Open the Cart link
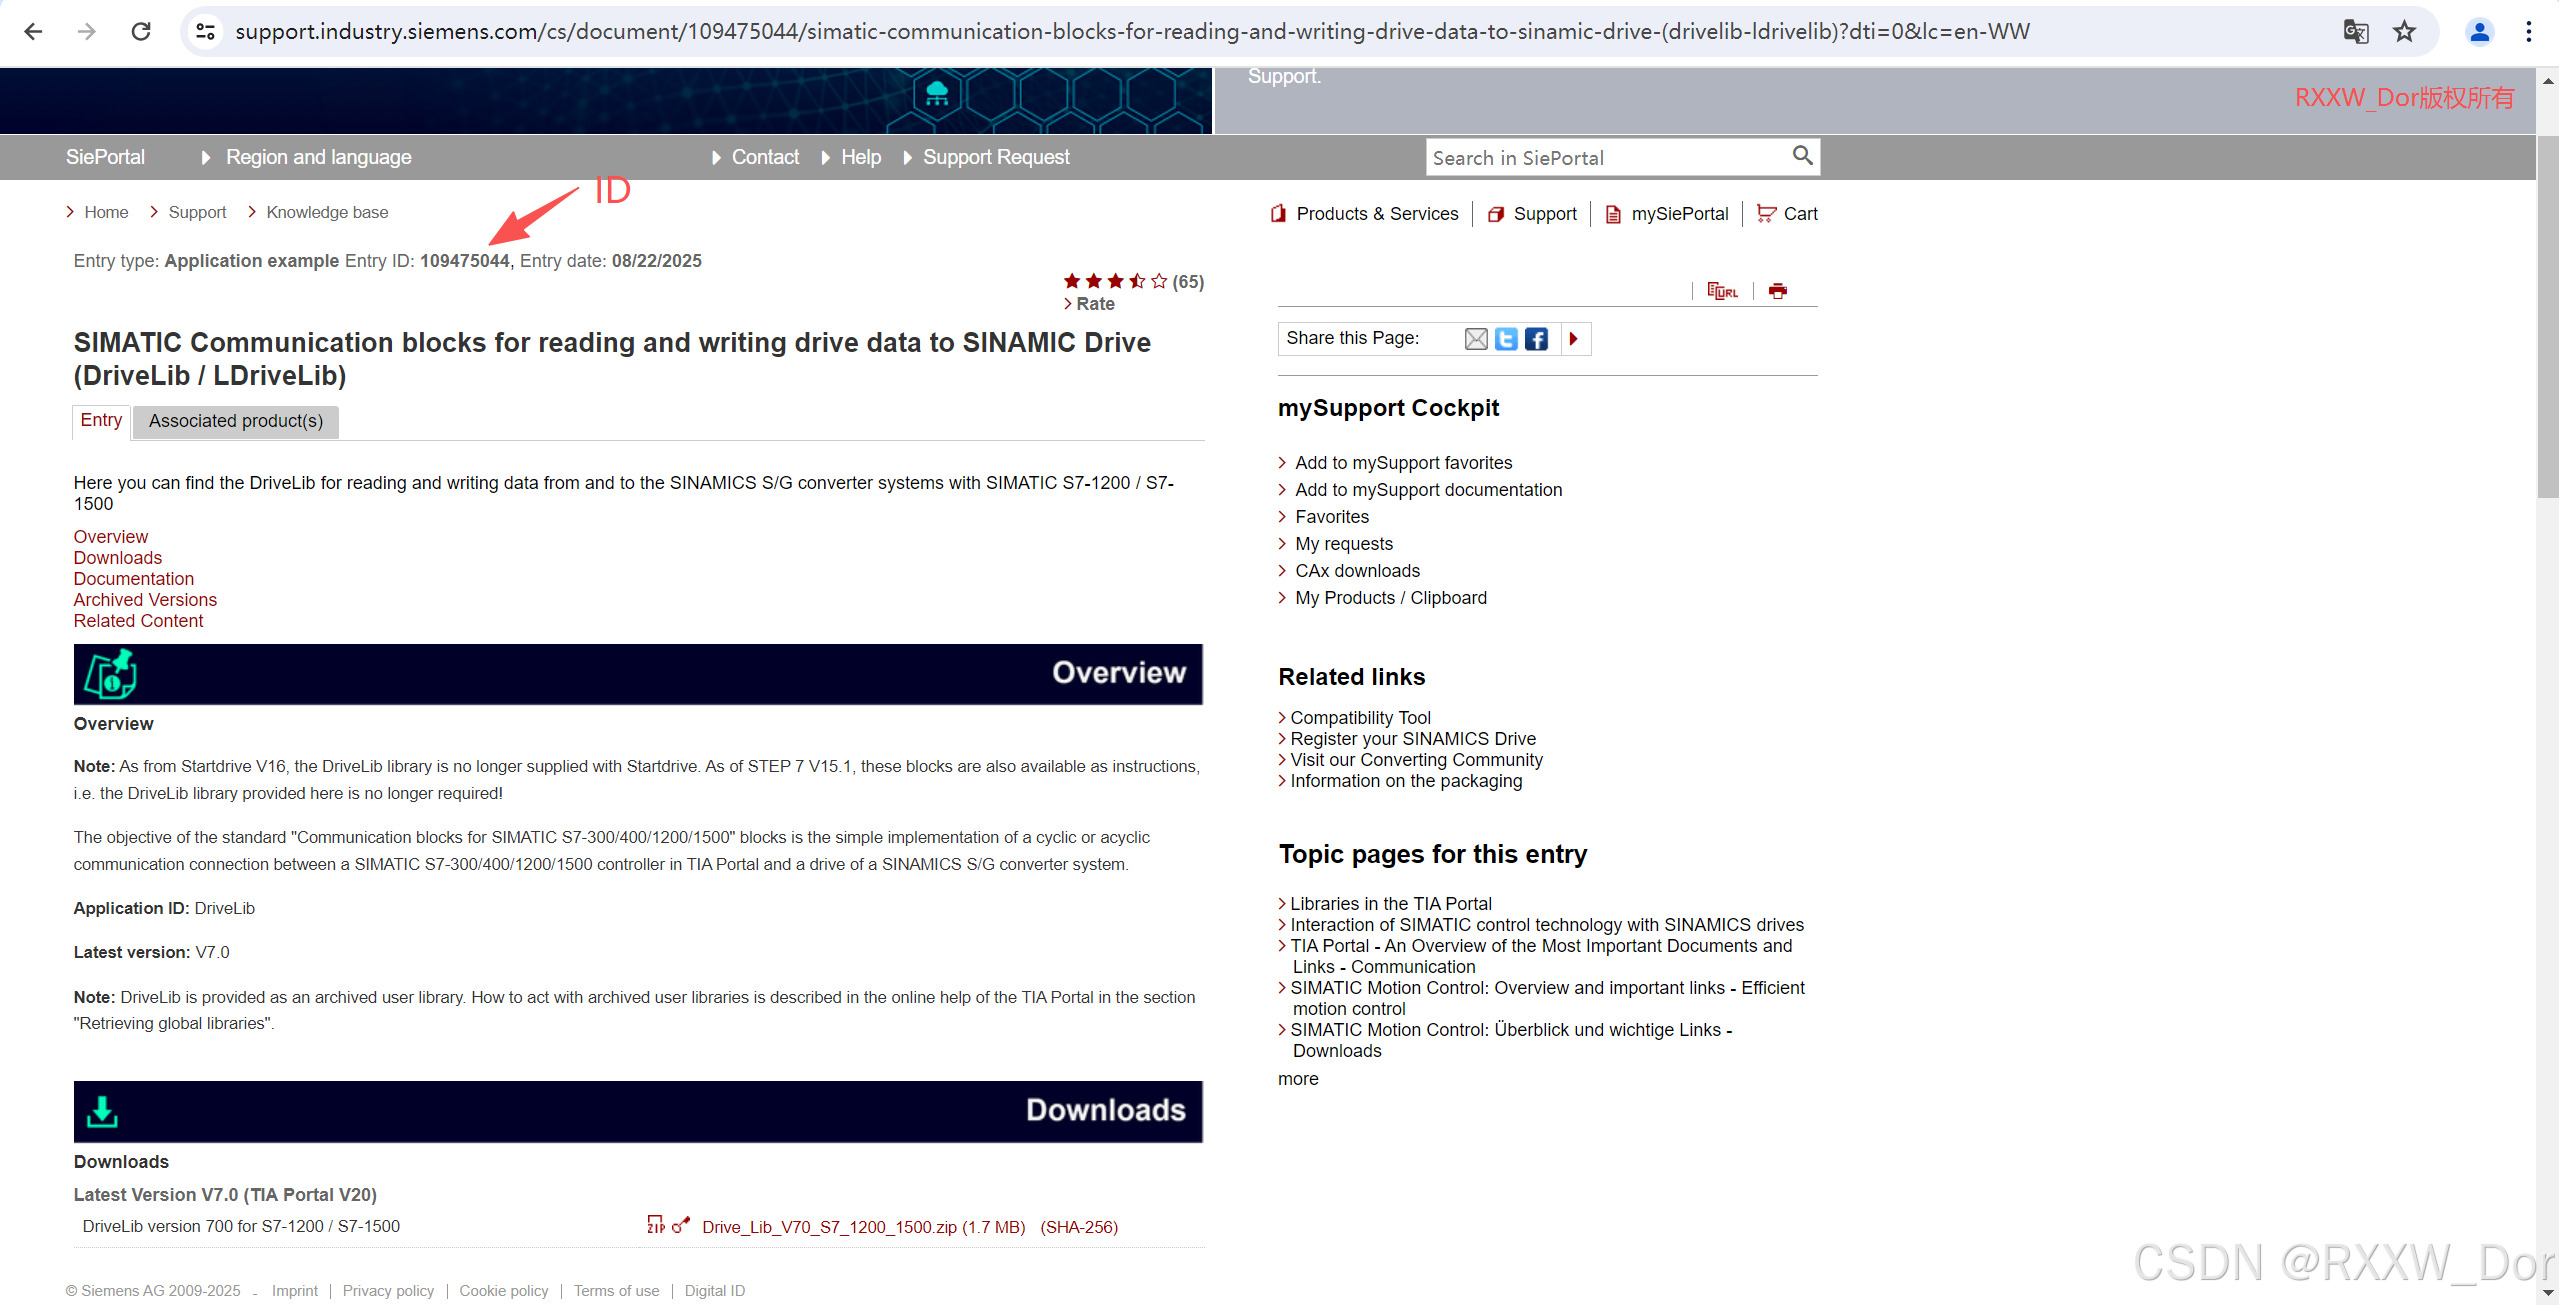 click(1799, 214)
